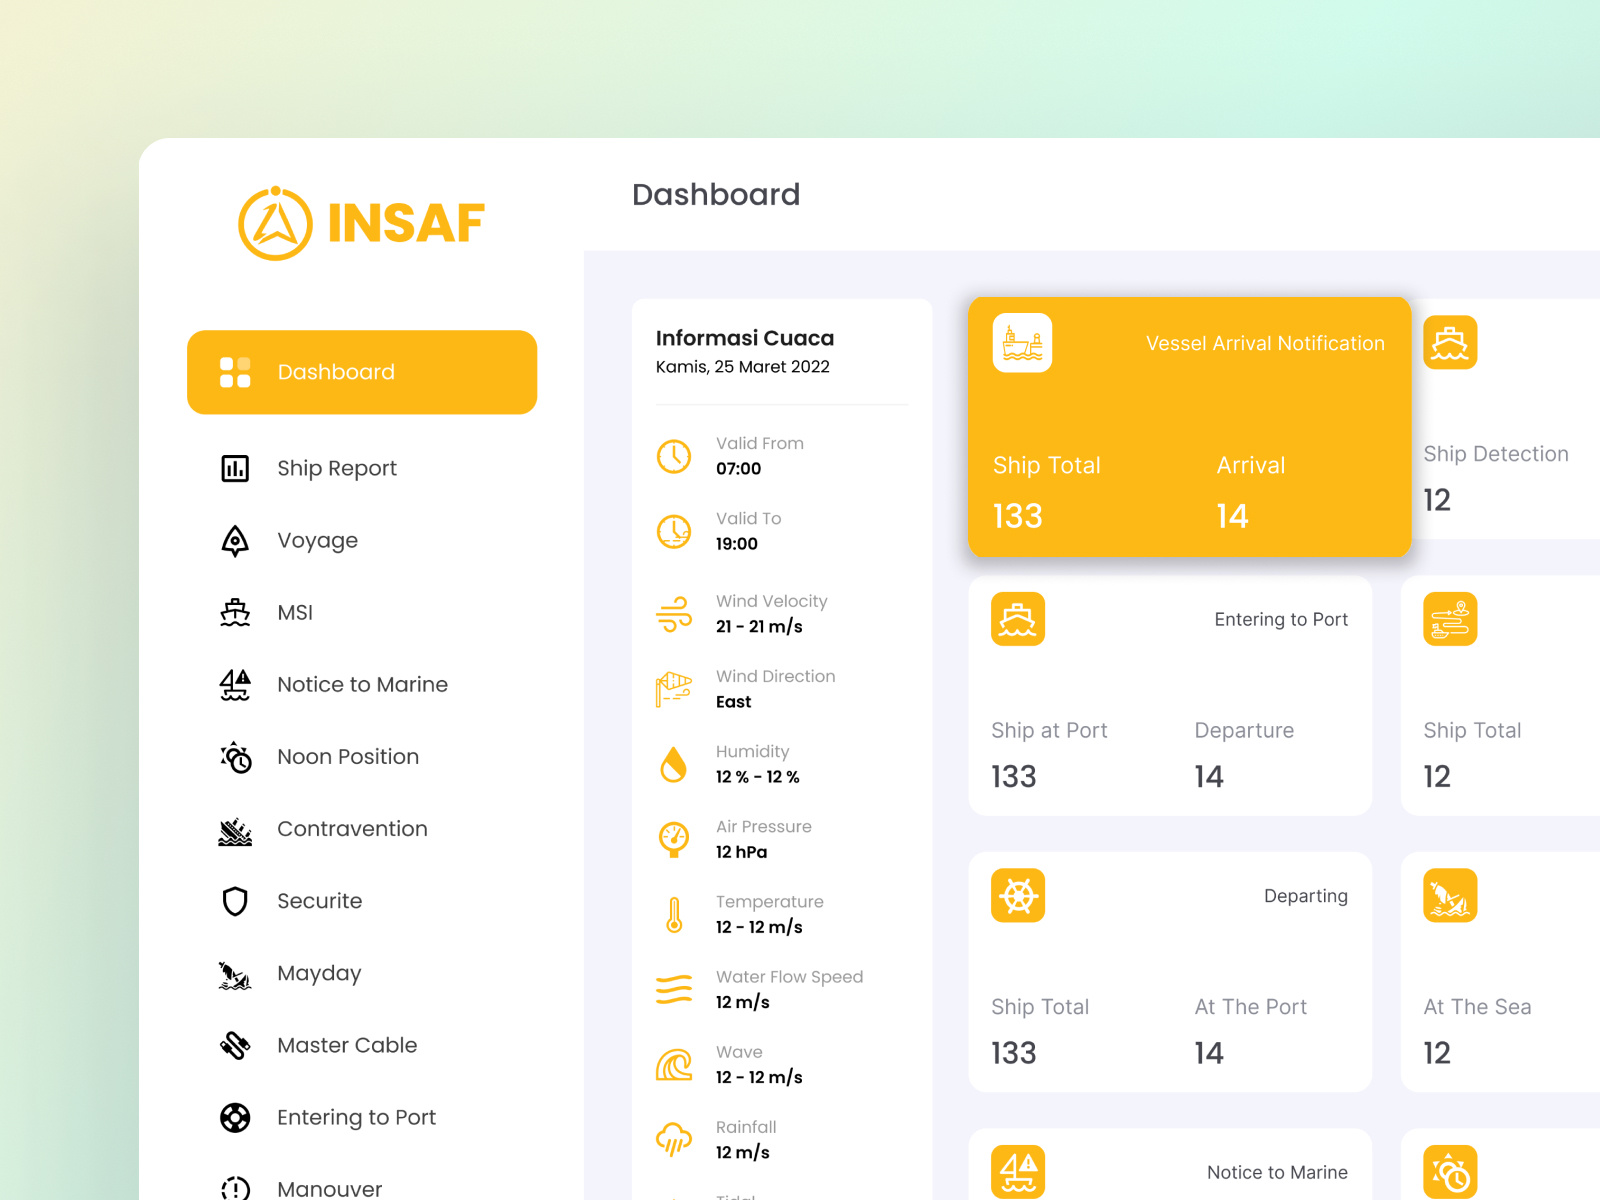Click the Notice to Marine card sailboat icon

pyautogui.click(x=1018, y=1172)
